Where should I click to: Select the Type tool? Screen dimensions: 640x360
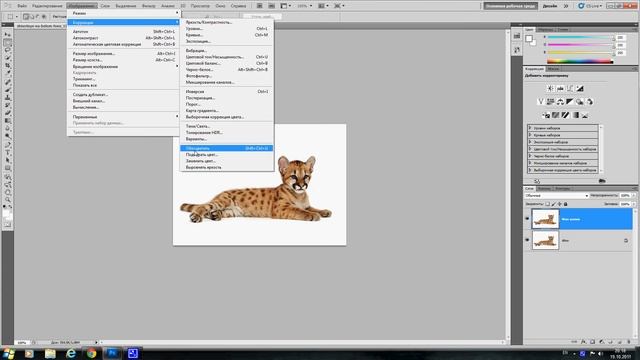7,153
